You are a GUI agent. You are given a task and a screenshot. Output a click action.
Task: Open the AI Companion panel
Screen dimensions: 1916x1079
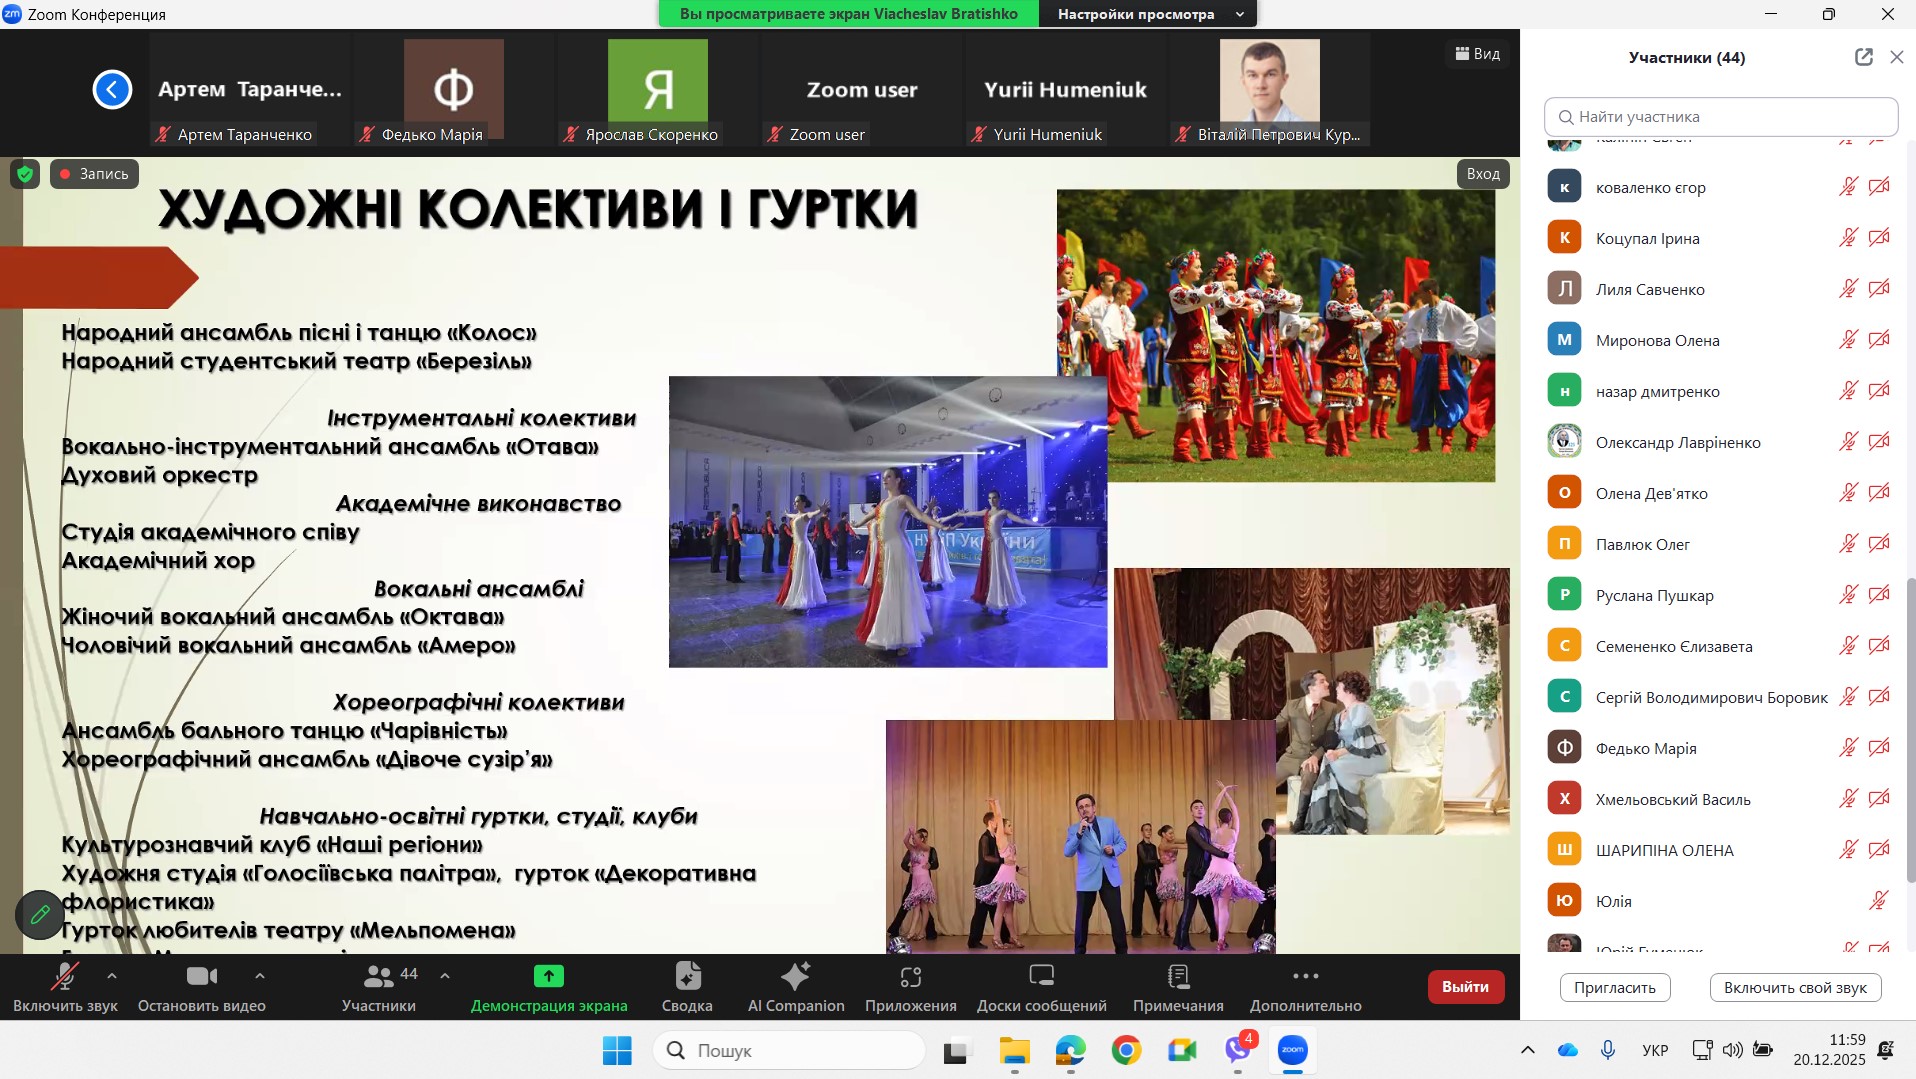click(x=796, y=986)
